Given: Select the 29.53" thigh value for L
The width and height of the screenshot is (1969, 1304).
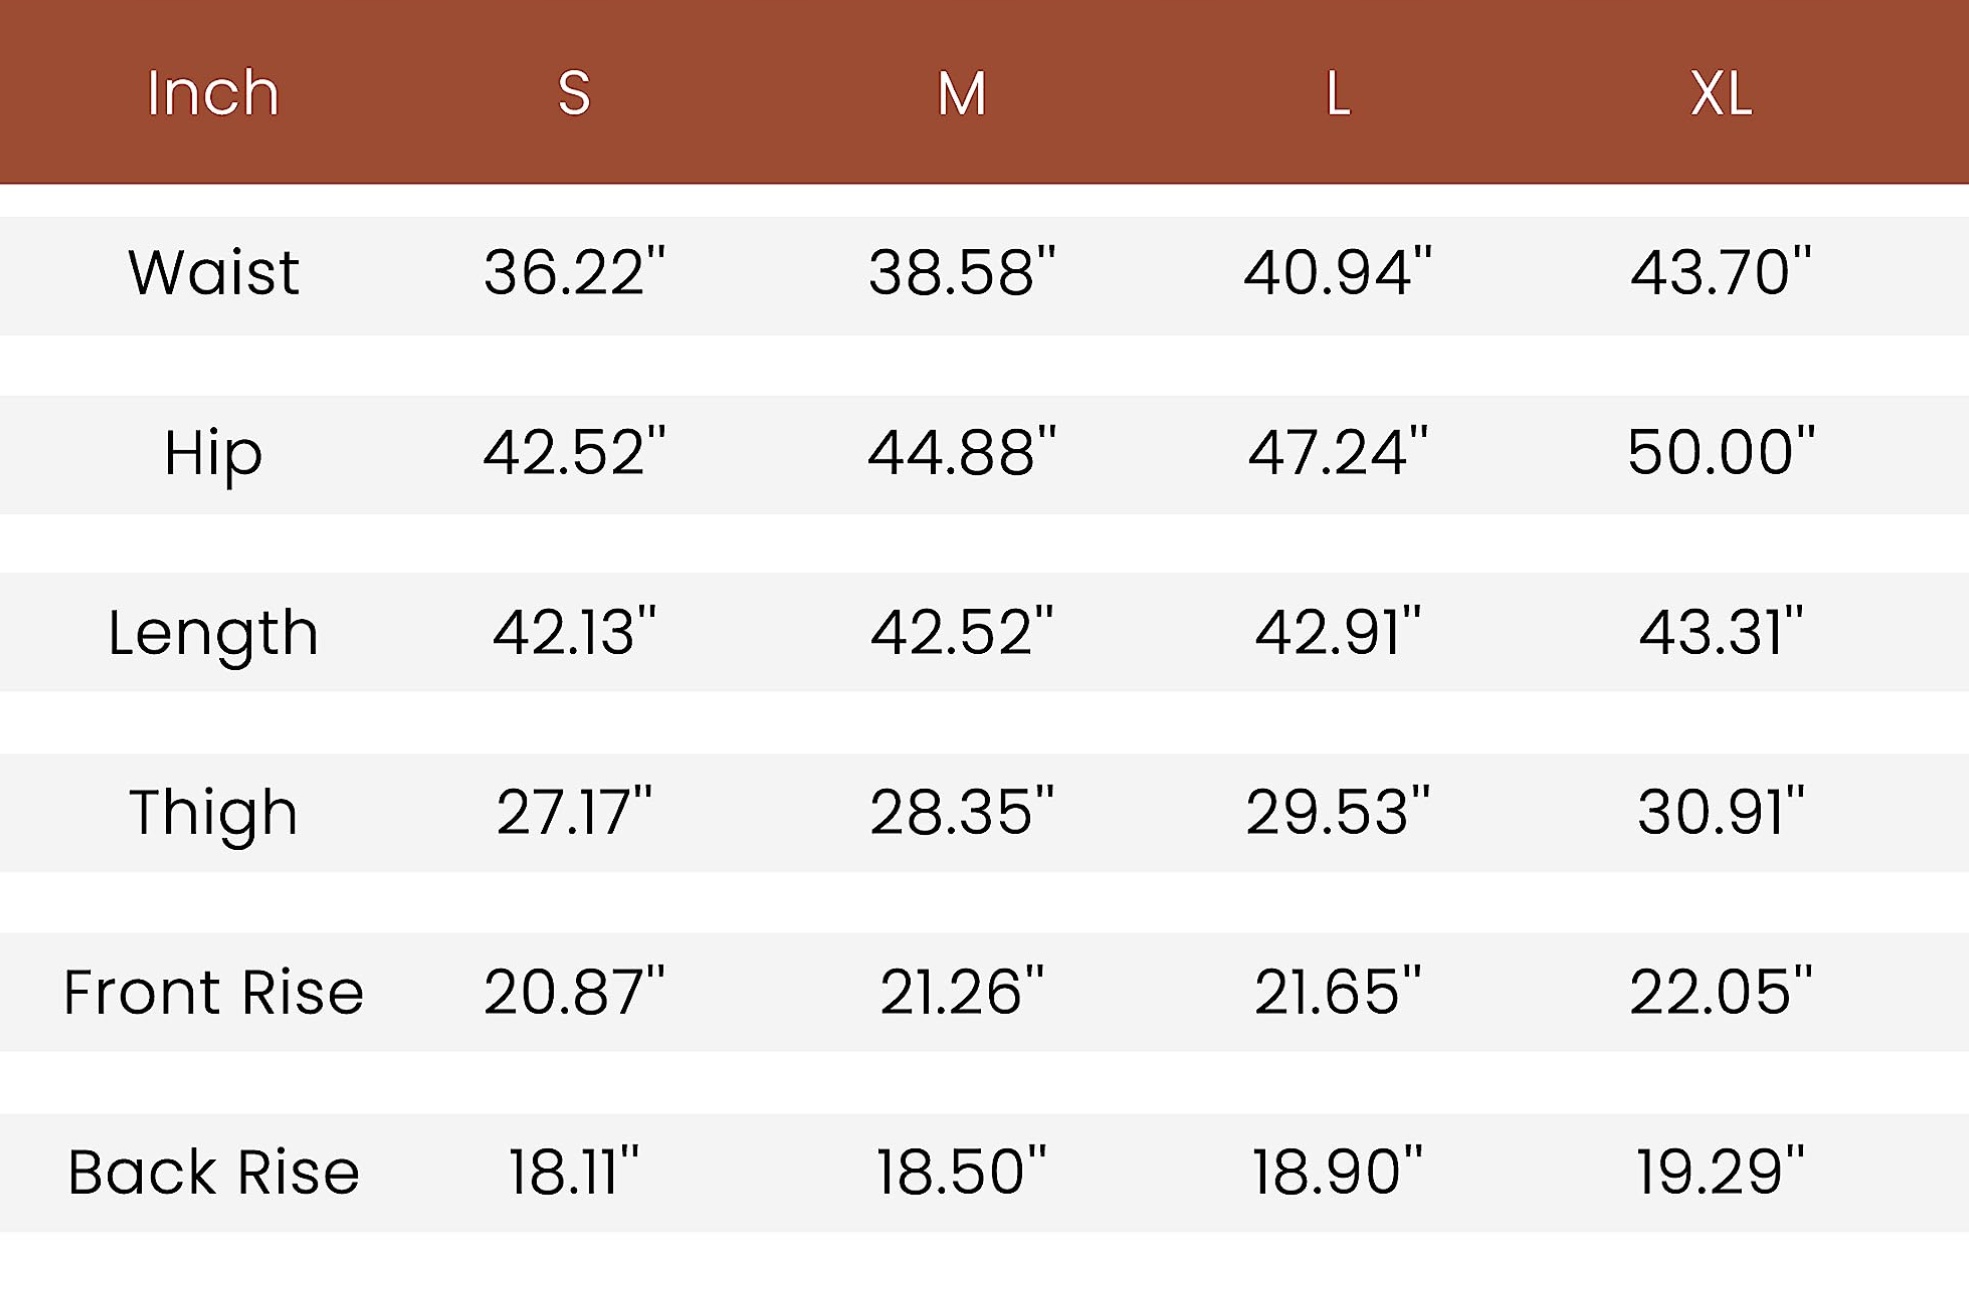Looking at the screenshot, I should tap(1338, 812).
